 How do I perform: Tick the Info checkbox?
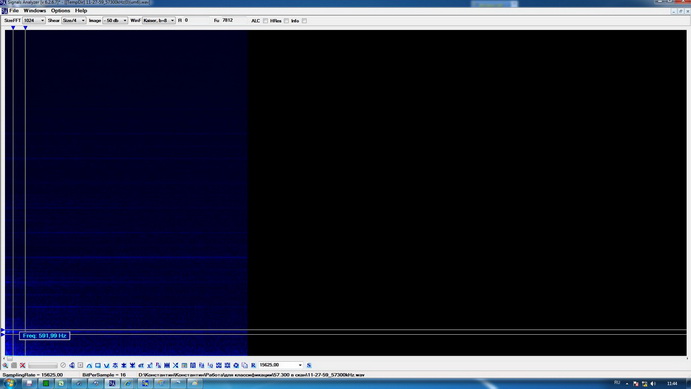305,21
